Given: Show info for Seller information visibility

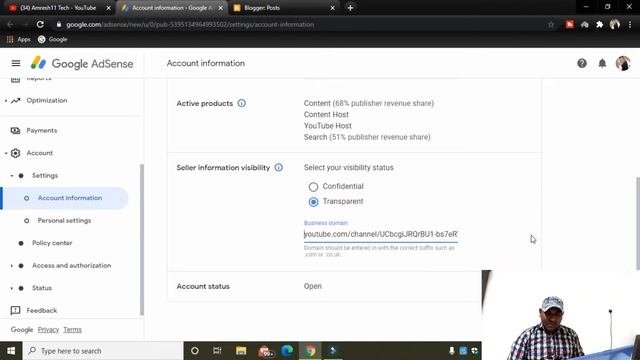Looking at the screenshot, I should pos(278,167).
